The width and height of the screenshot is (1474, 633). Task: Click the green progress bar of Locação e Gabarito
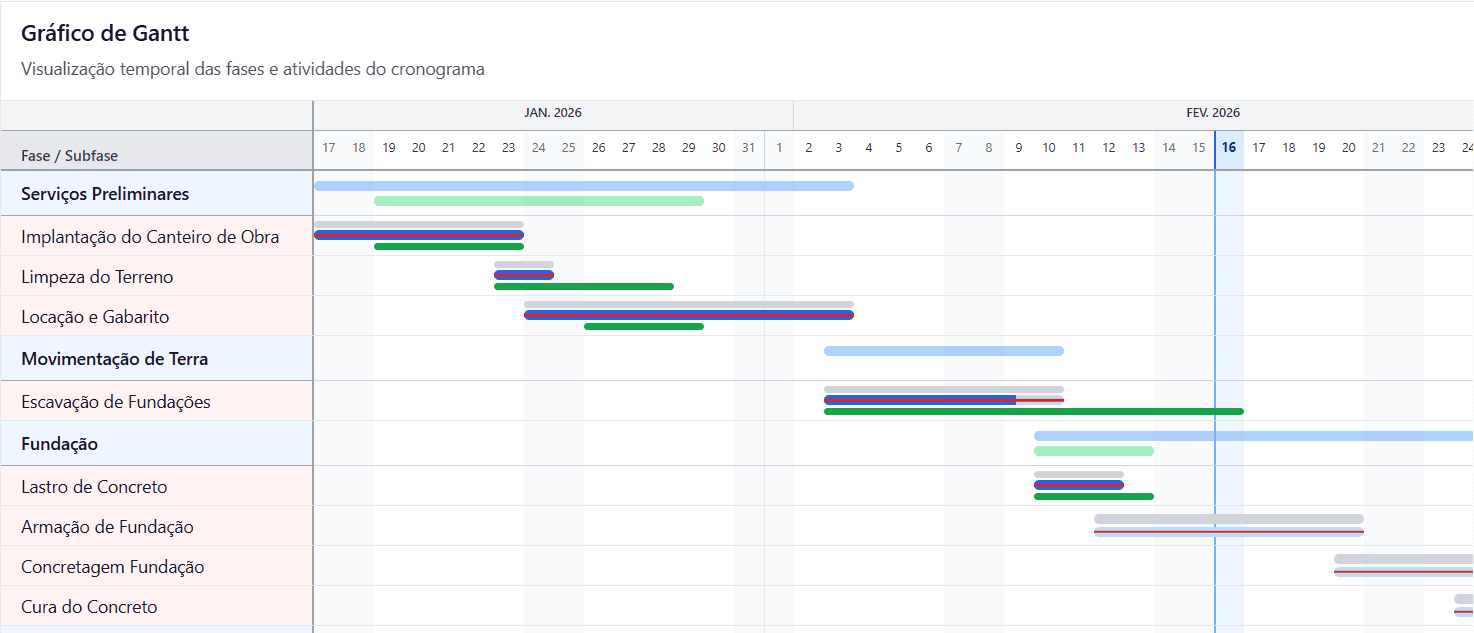(643, 325)
